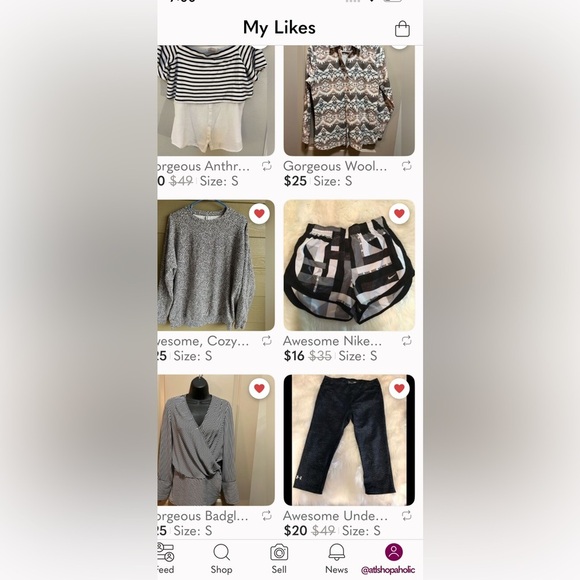Unlike the Nike shorts heart

pos(399,213)
